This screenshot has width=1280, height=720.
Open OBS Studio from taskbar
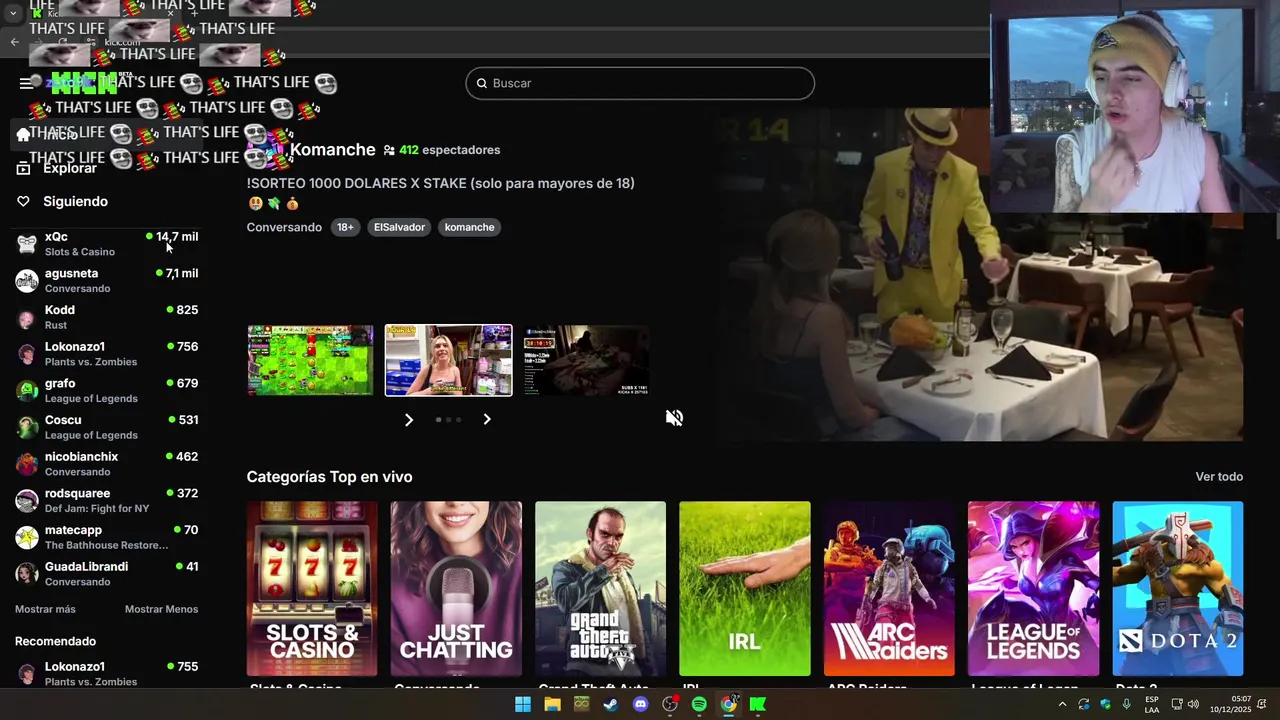point(670,704)
